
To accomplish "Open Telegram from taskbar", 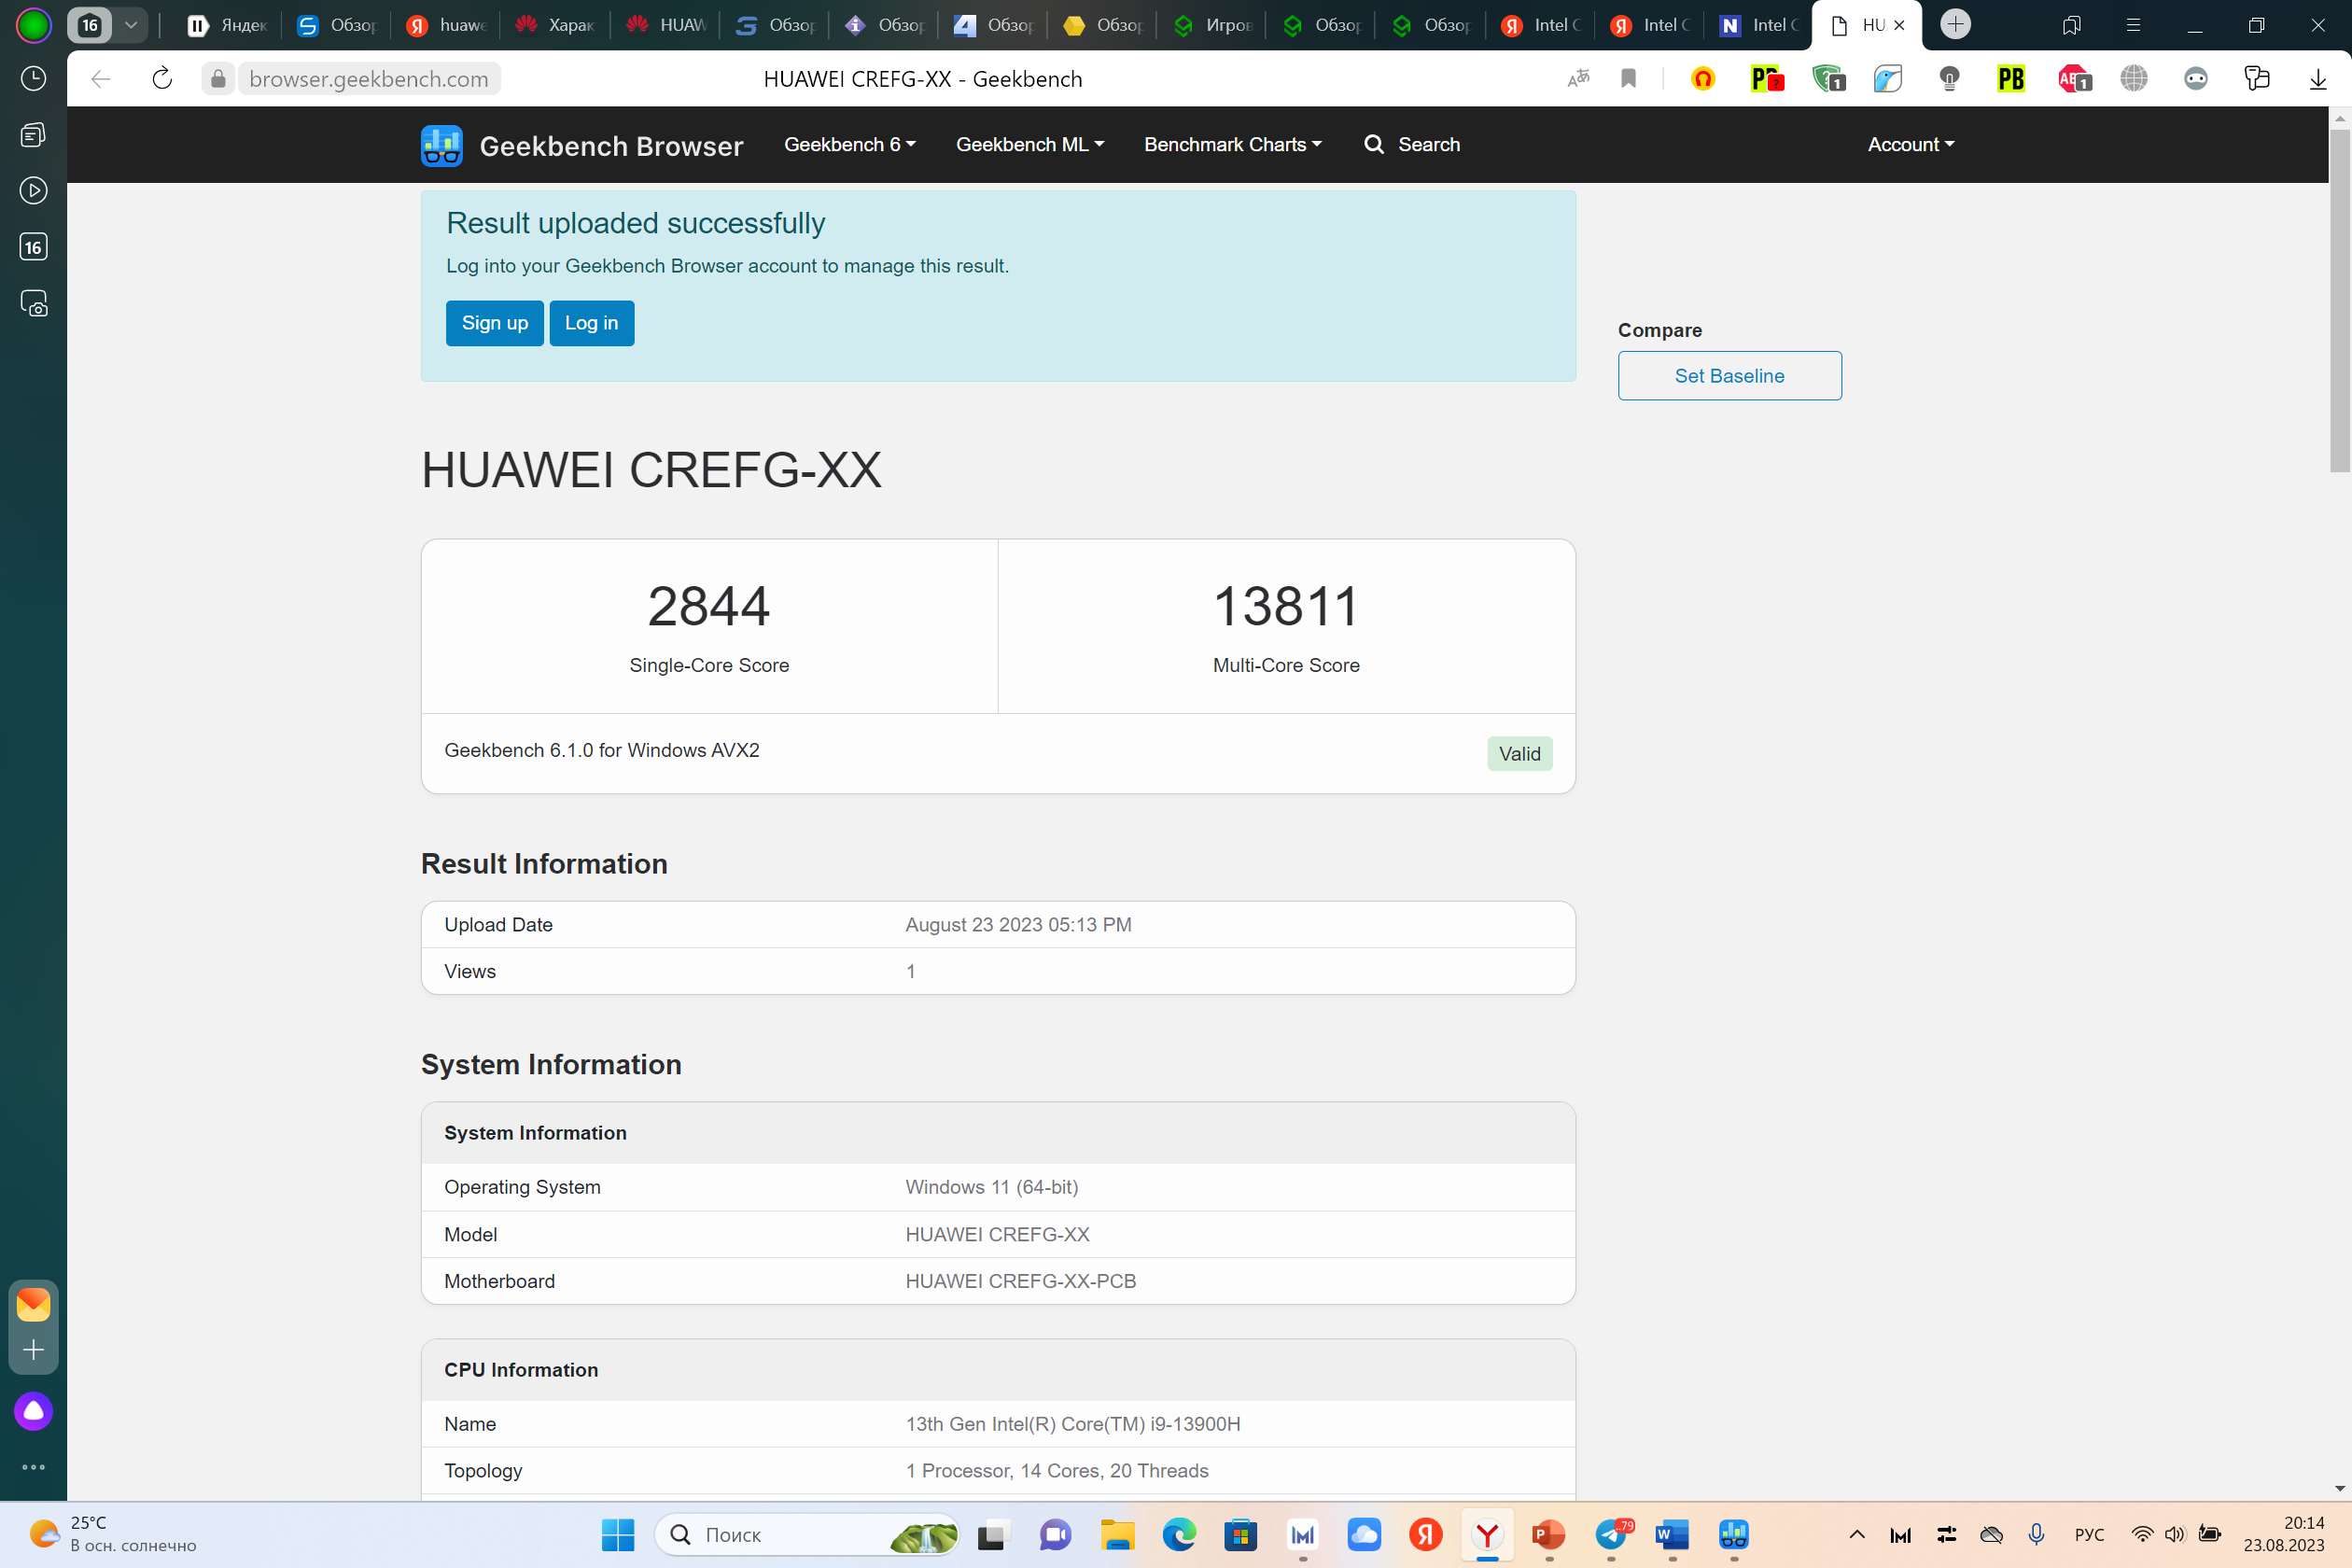I will [1611, 1534].
